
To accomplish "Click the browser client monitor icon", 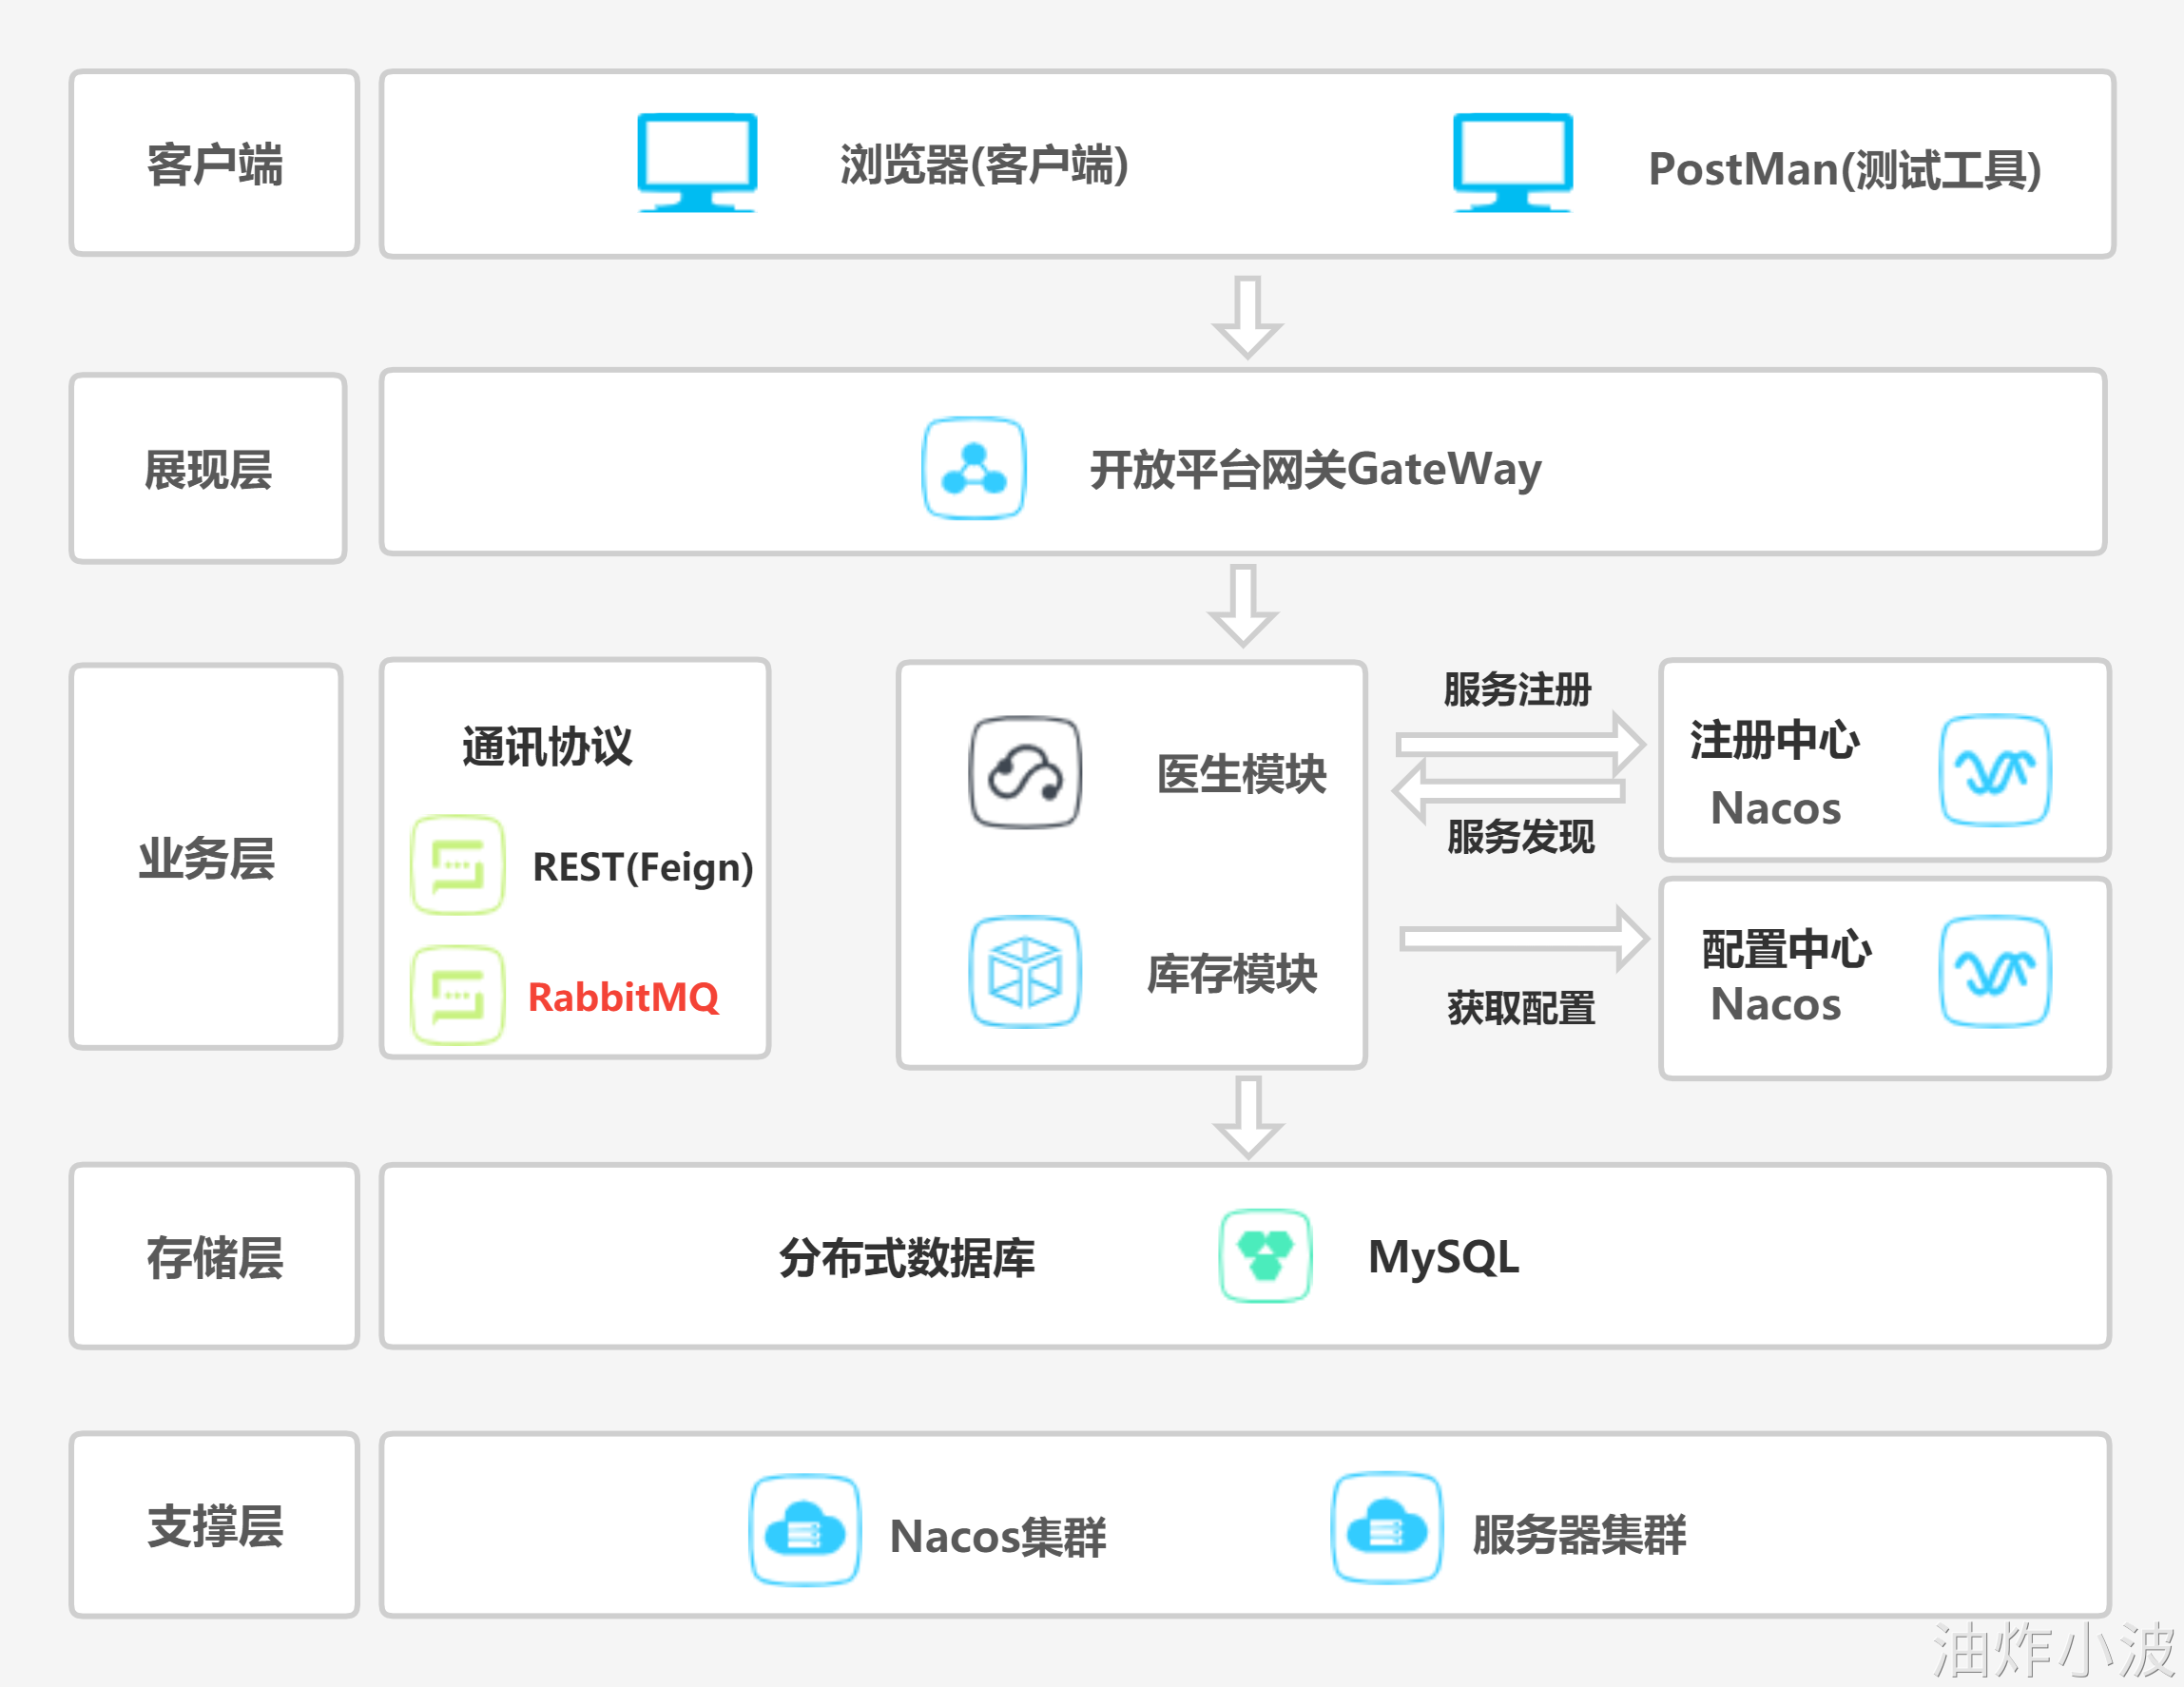I will point(697,162).
